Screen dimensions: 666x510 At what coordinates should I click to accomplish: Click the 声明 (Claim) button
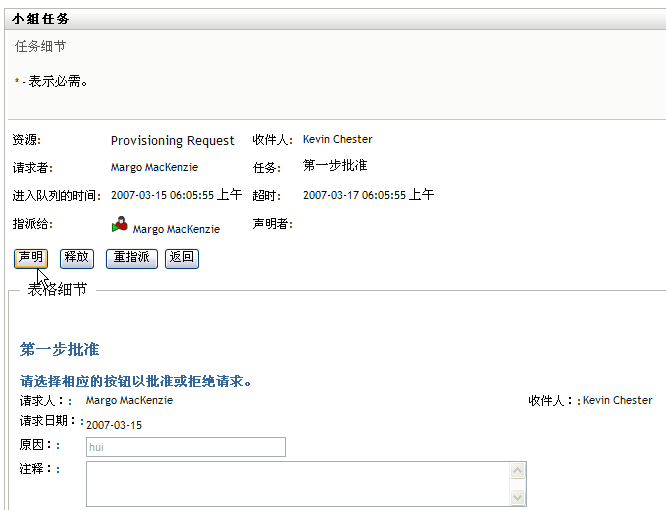(x=31, y=259)
